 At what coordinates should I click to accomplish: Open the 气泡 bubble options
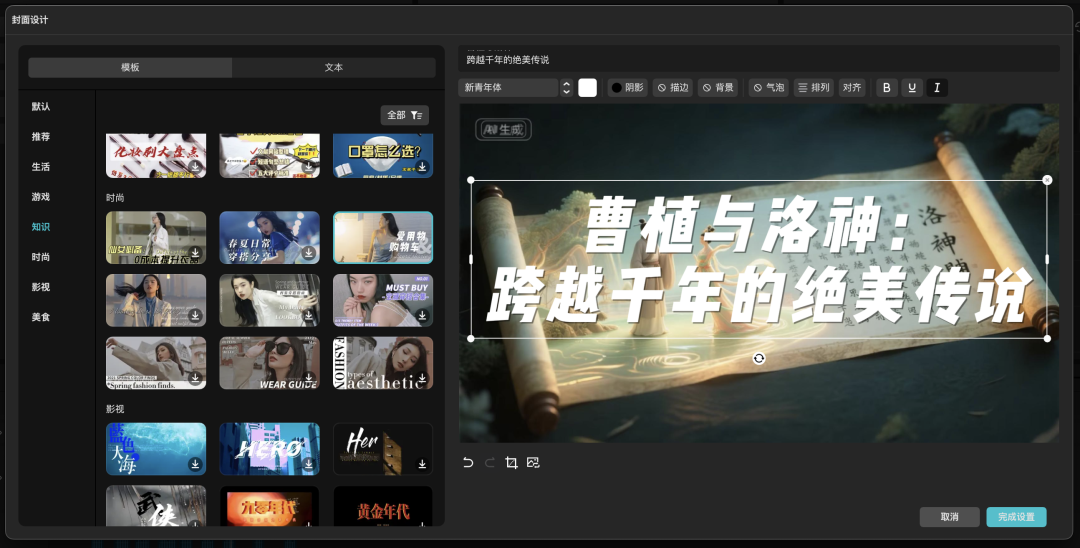(769, 87)
